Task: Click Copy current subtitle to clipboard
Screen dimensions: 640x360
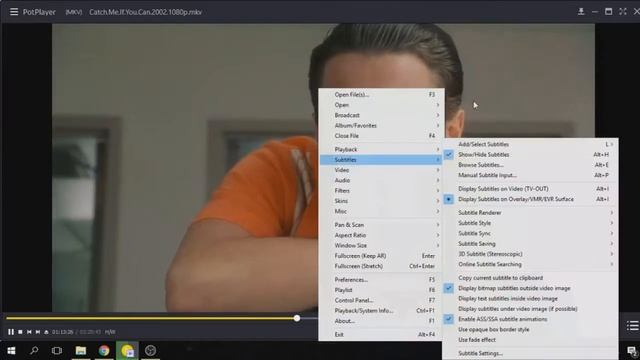Action: 530,278
